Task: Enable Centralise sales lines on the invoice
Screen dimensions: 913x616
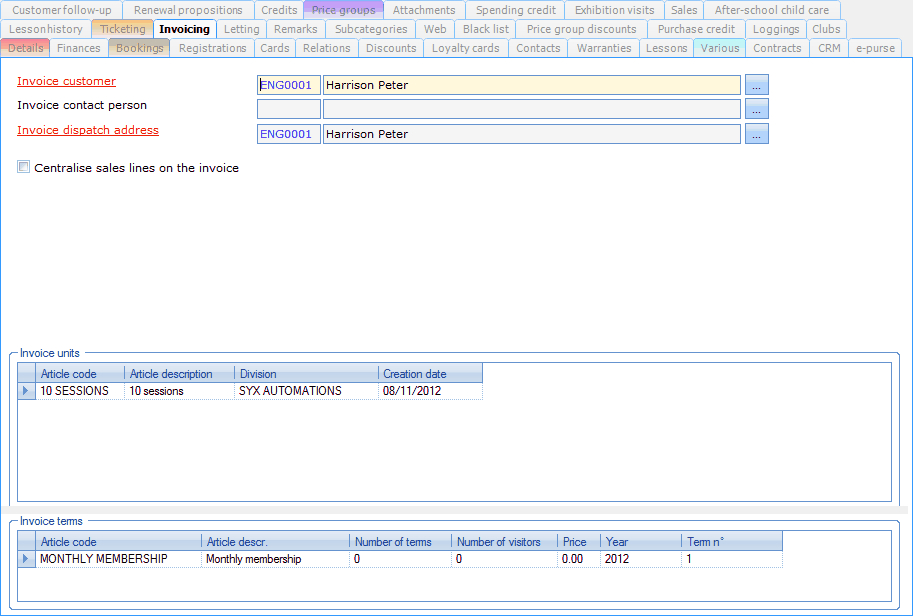Action: pos(24,168)
